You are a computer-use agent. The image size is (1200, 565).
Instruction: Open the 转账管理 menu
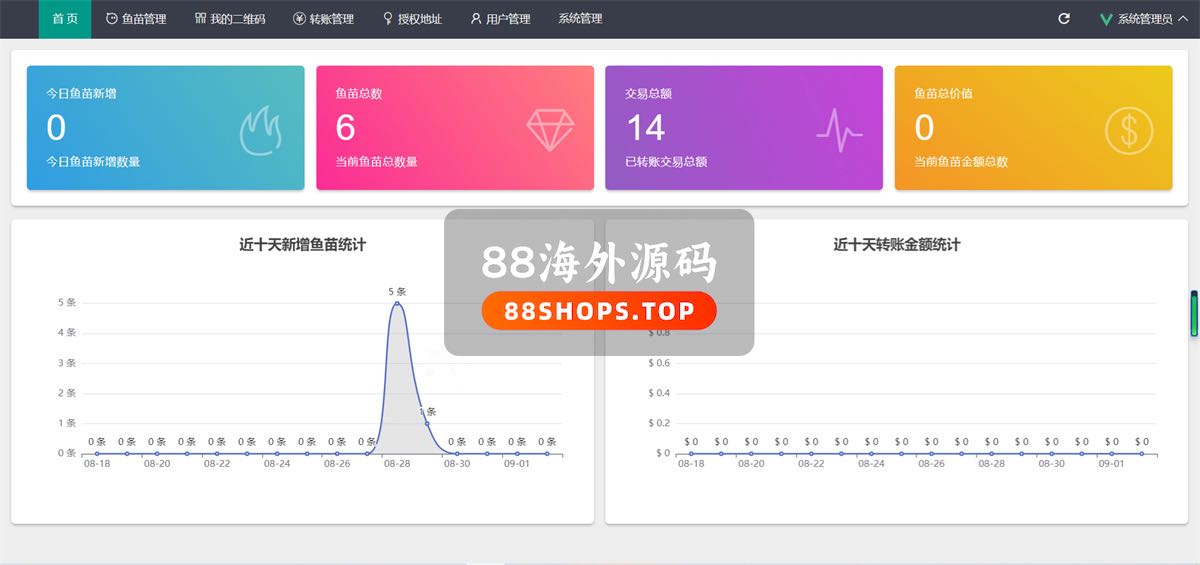pos(323,19)
